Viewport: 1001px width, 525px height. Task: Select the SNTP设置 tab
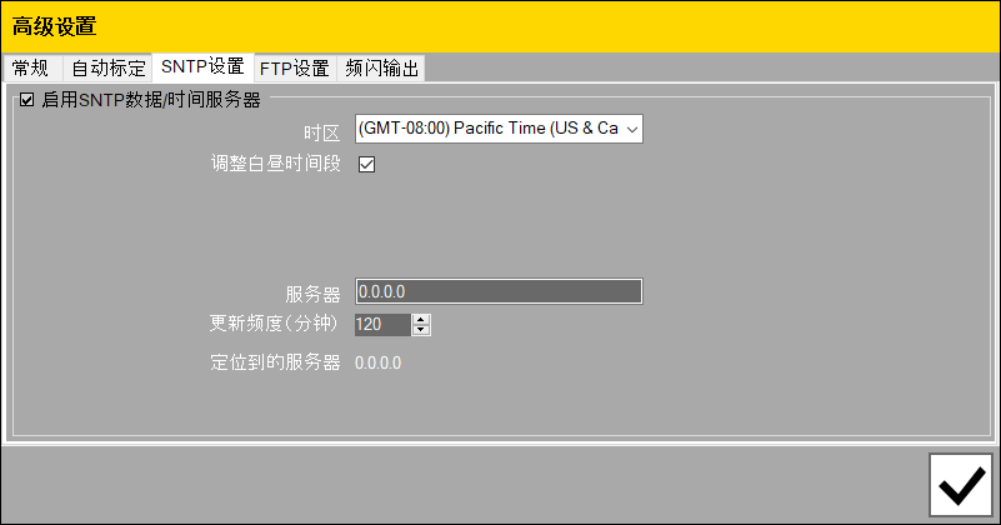202,67
